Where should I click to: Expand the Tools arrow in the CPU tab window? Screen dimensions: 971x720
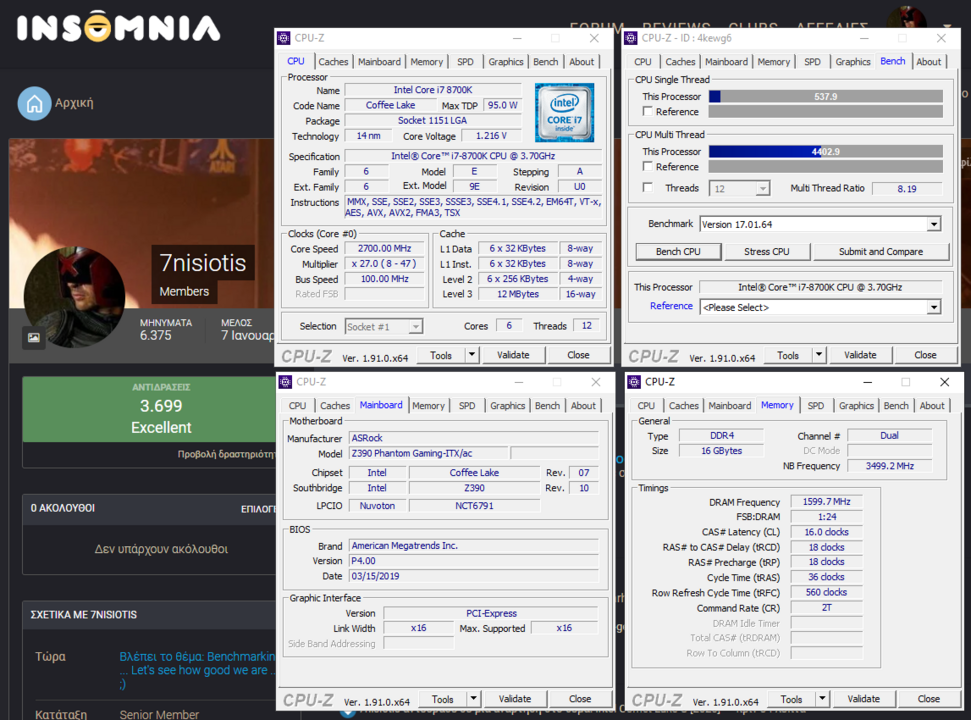pos(472,355)
